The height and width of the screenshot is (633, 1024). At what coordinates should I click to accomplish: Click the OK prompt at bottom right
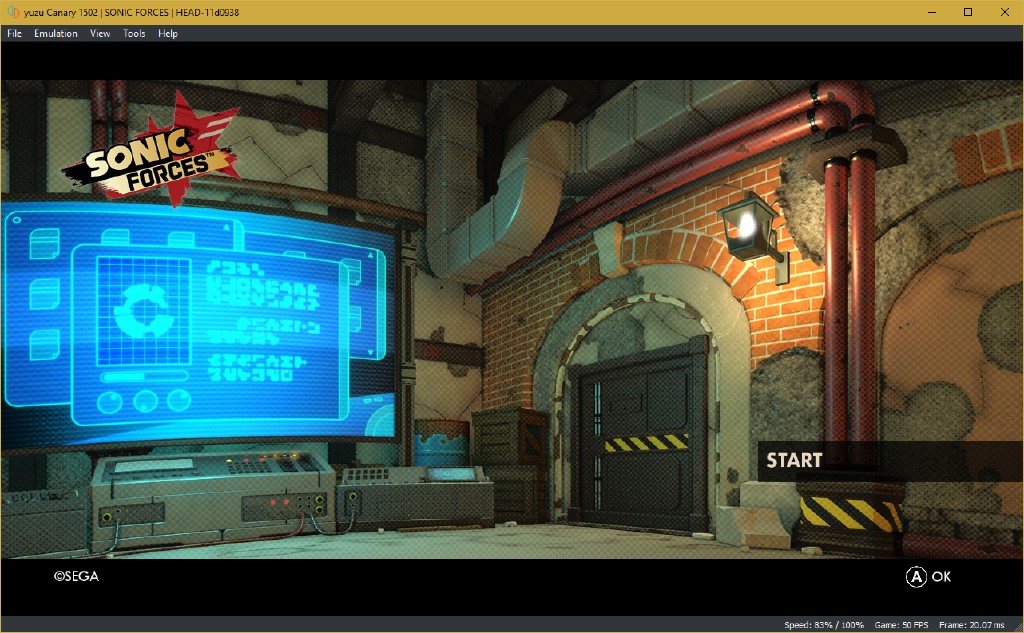tap(927, 577)
